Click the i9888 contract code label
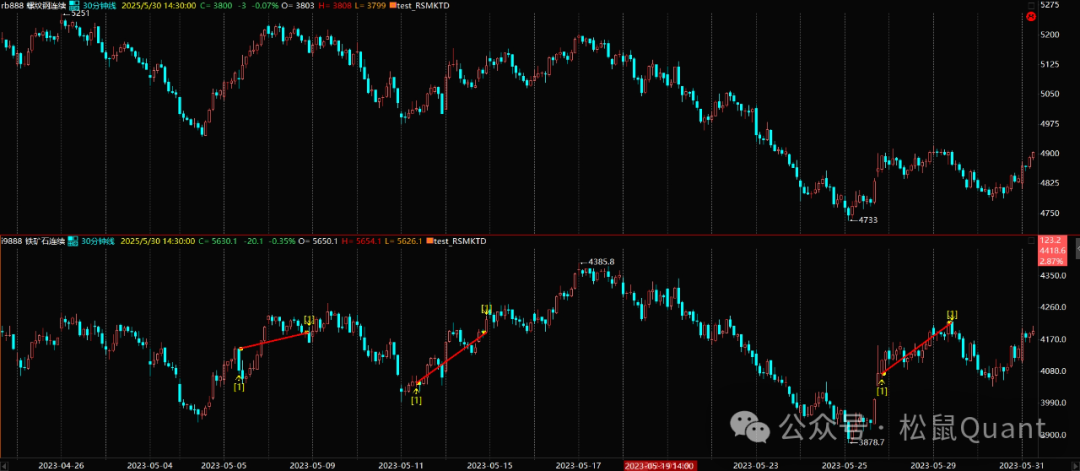This screenshot has width=1080, height=471. click(x=14, y=241)
